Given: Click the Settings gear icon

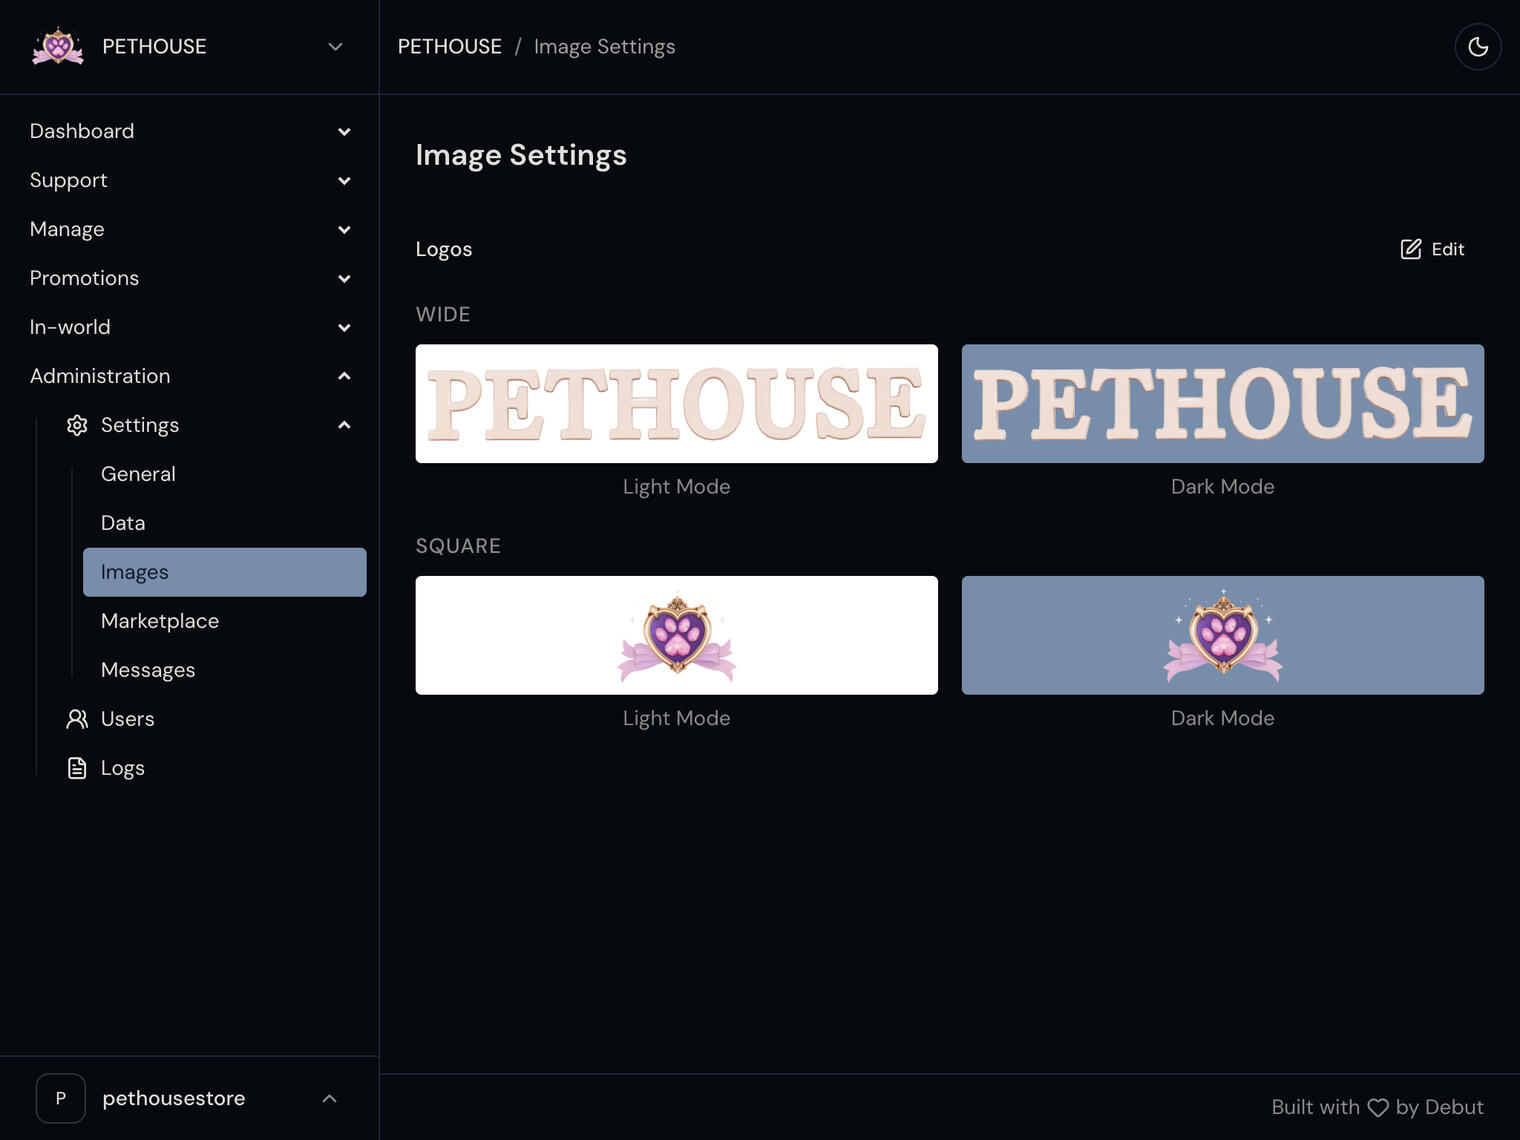Looking at the screenshot, I should [x=77, y=425].
